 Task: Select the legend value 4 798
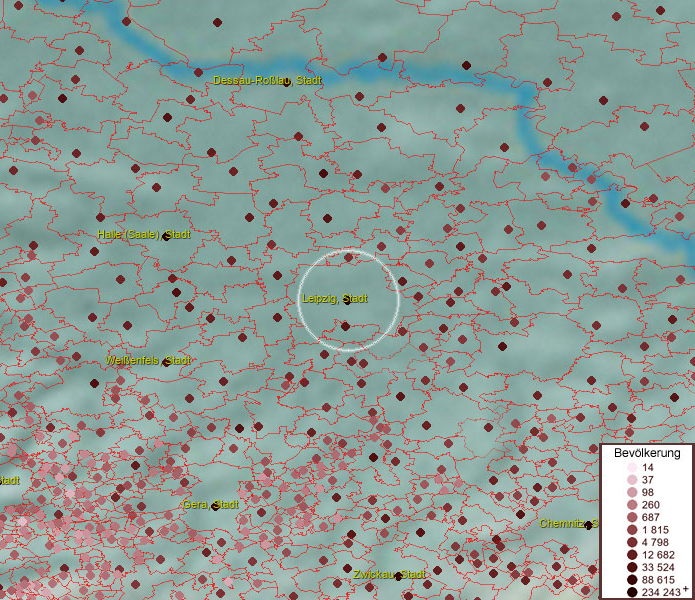tap(655, 542)
